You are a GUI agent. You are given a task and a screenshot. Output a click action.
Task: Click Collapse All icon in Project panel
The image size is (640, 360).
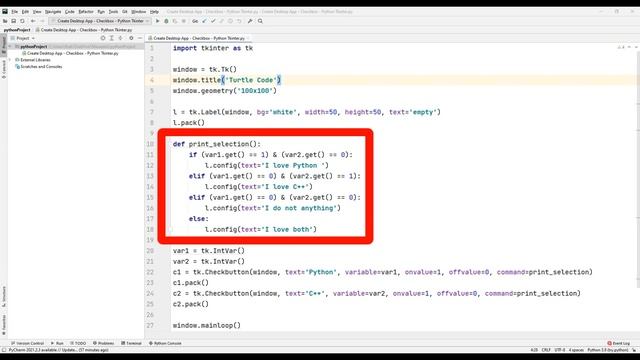pyautogui.click(x=120, y=38)
